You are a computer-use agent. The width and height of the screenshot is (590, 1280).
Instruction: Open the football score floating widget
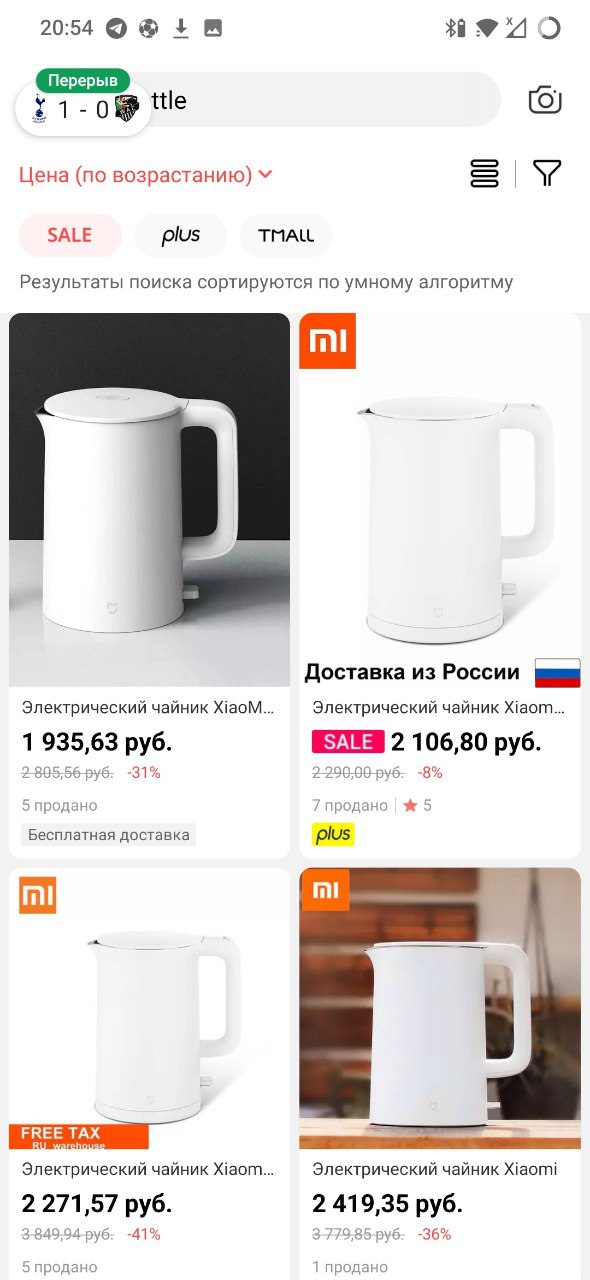pos(83,103)
